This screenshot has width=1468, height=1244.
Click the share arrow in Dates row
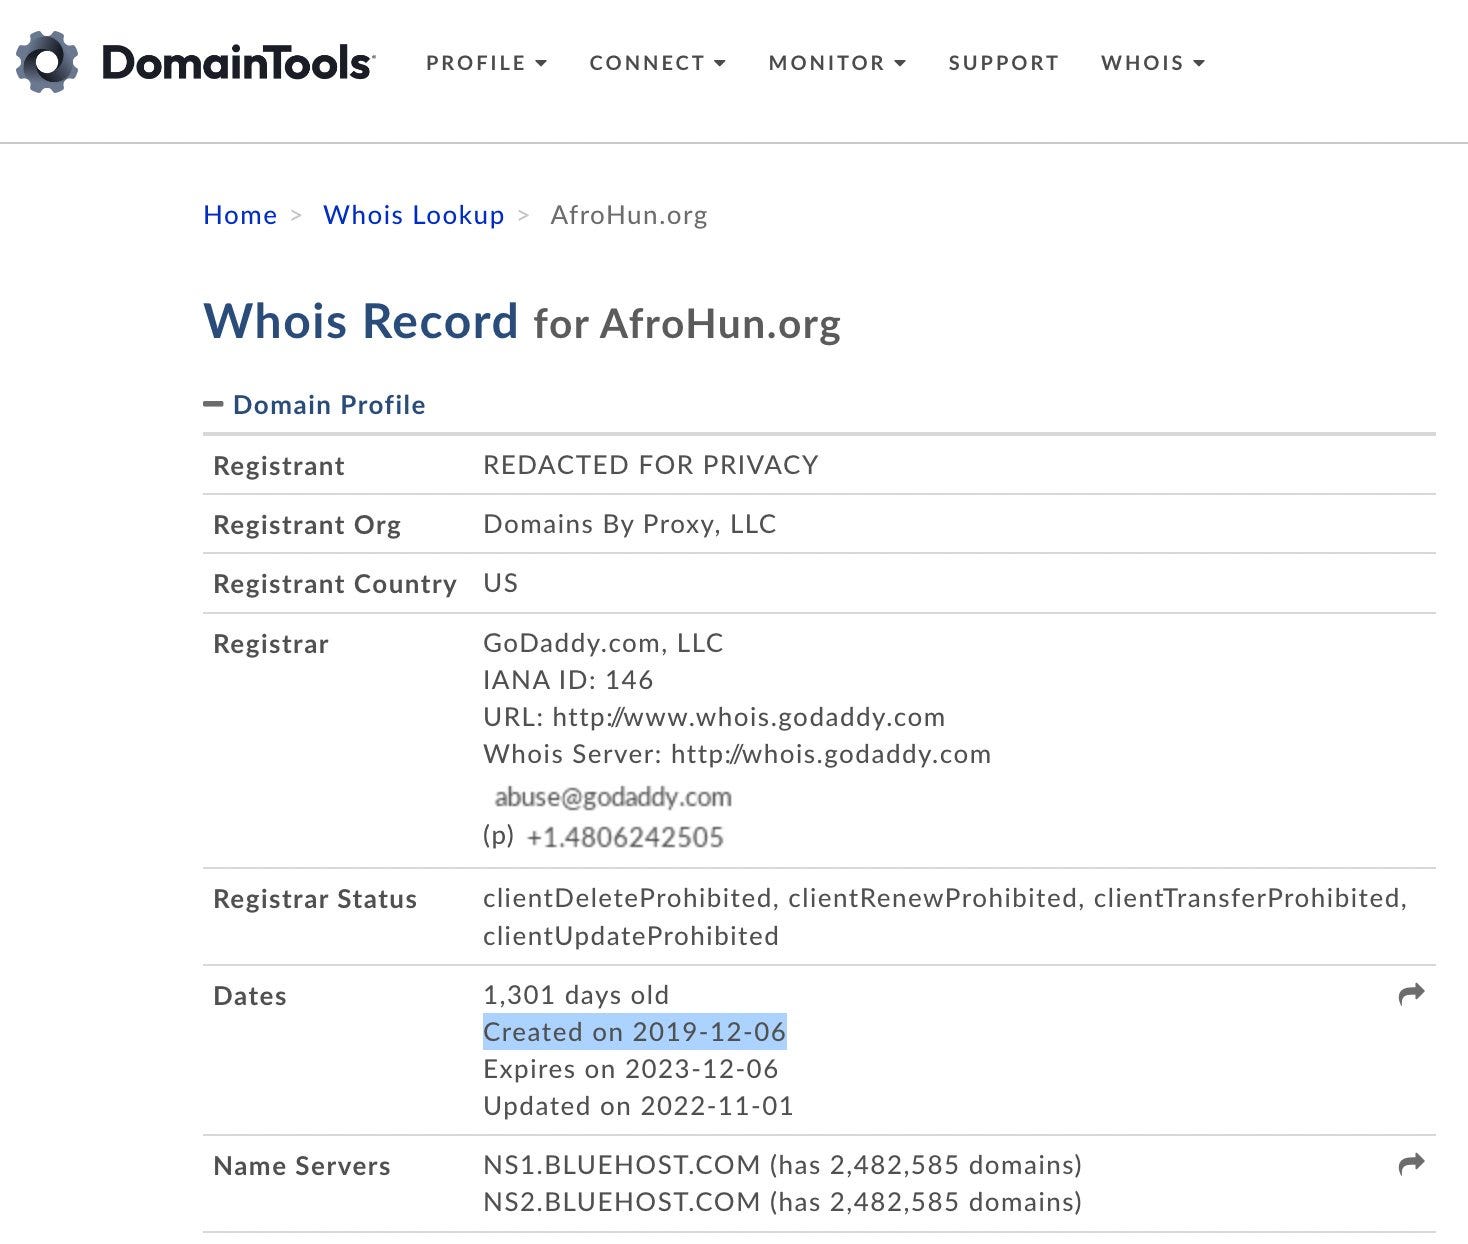click(1411, 994)
